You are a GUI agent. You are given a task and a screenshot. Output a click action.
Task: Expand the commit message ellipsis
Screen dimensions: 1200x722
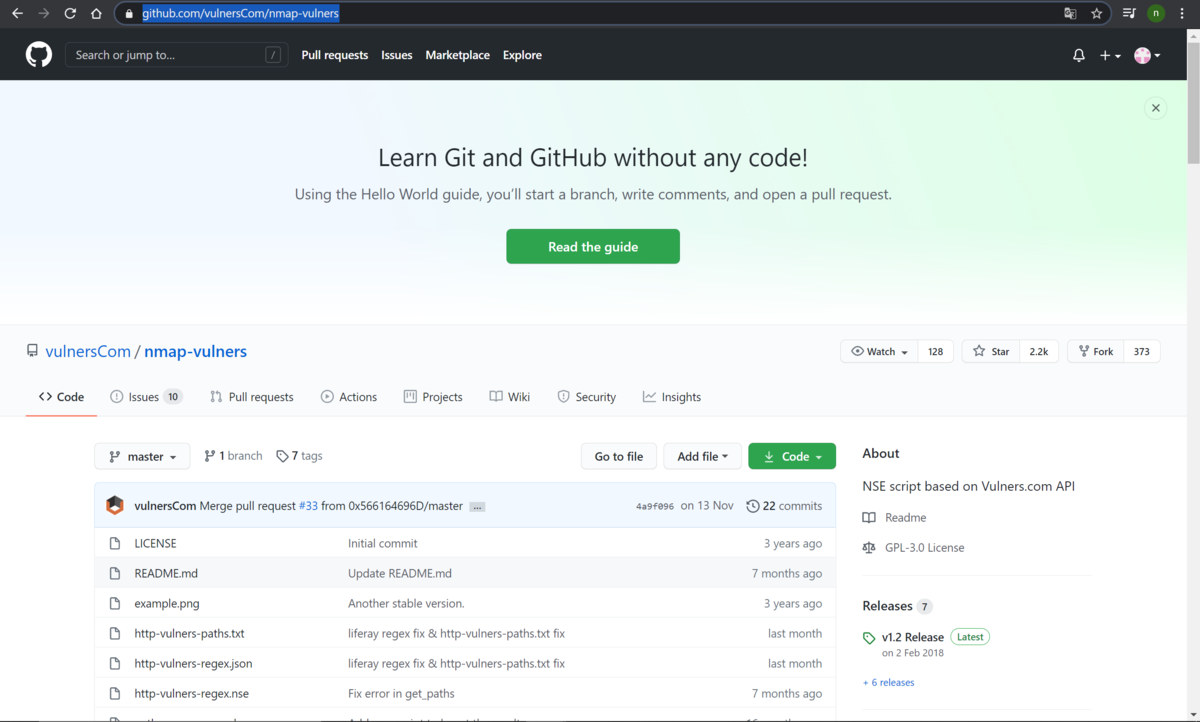click(477, 507)
